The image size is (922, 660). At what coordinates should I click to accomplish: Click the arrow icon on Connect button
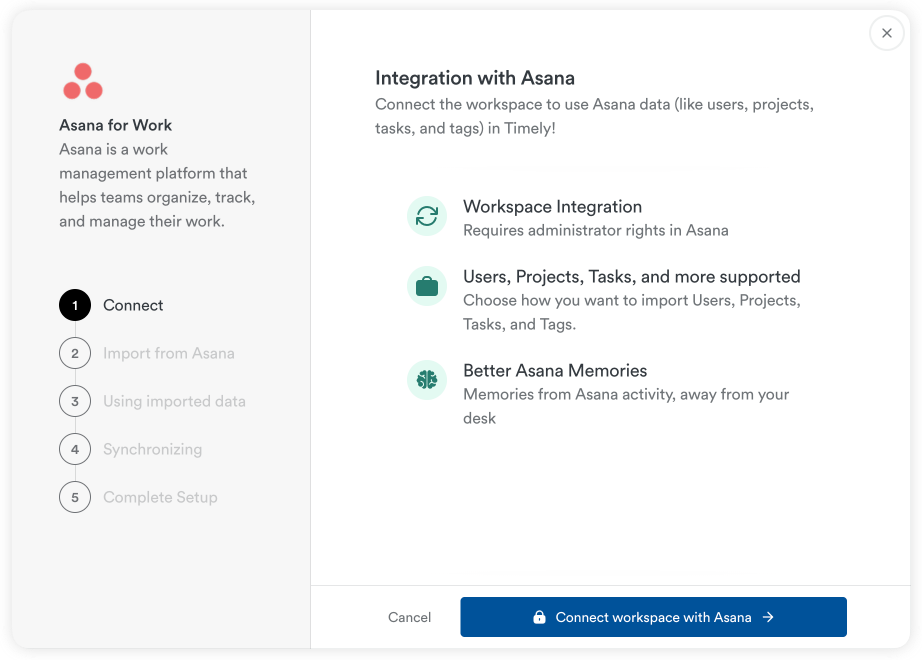pyautogui.click(x=768, y=617)
